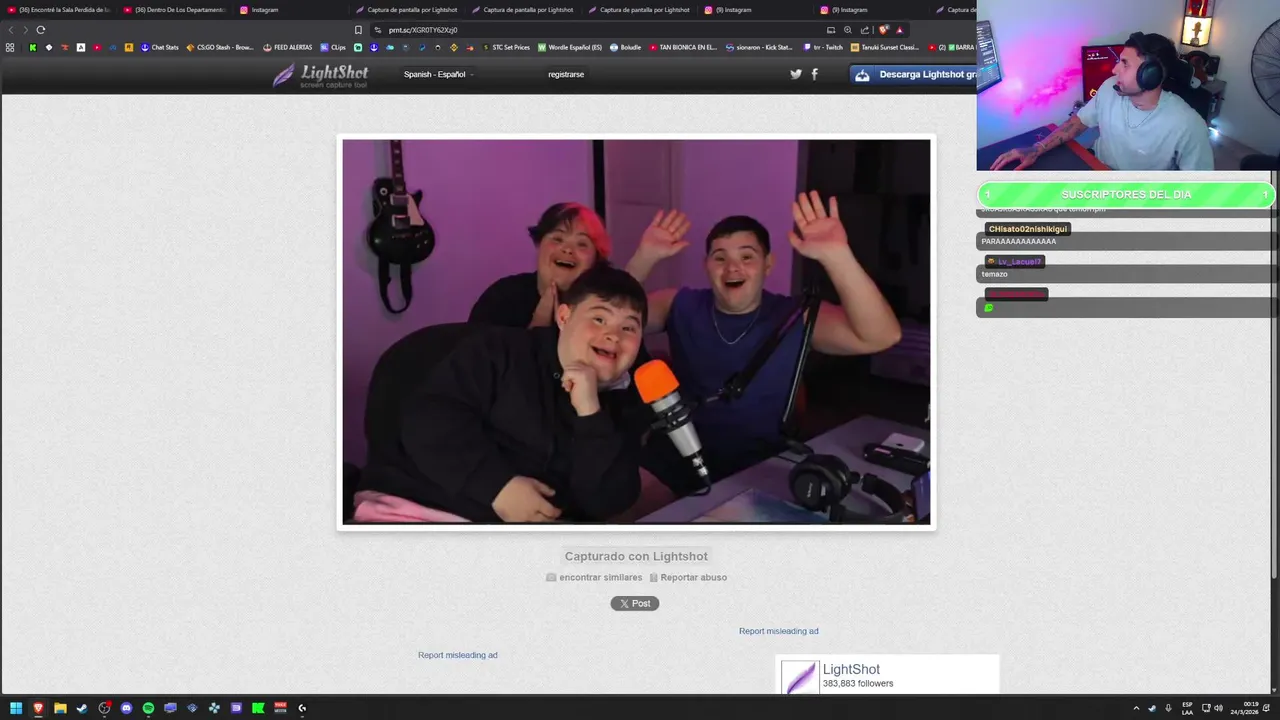Open the network tray icon
The image size is (1280, 720).
point(1206,708)
